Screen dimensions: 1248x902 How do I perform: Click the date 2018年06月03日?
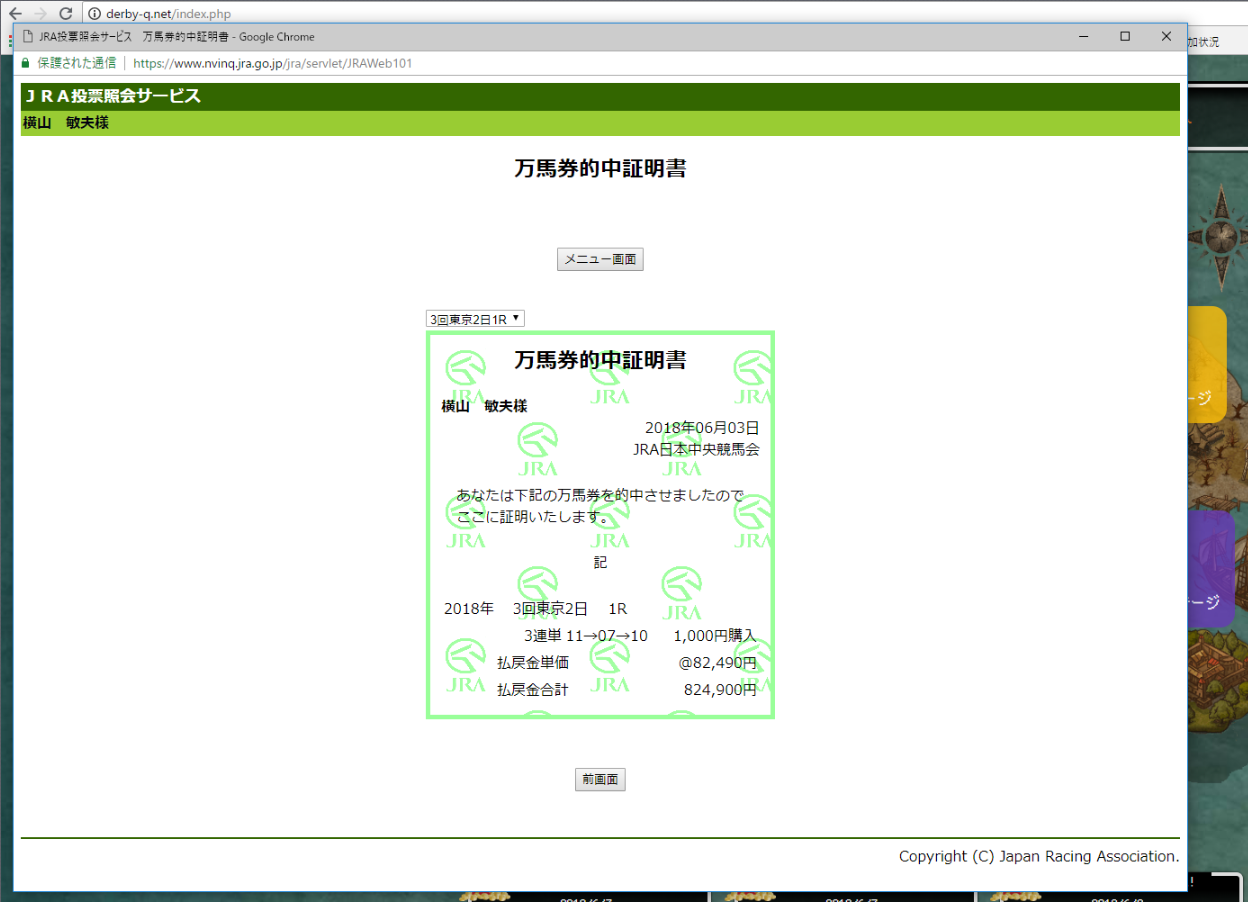click(x=702, y=428)
